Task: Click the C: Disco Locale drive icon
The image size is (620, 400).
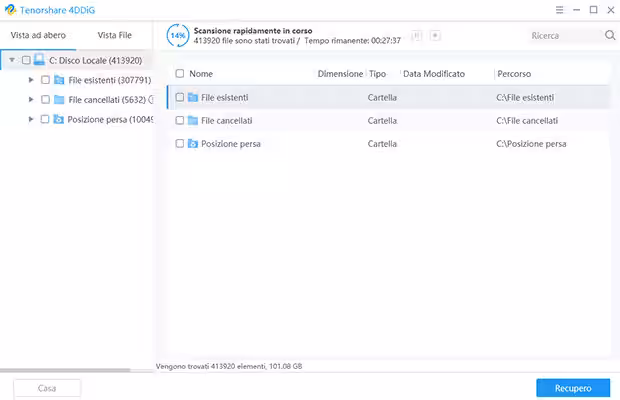Action: [39, 60]
